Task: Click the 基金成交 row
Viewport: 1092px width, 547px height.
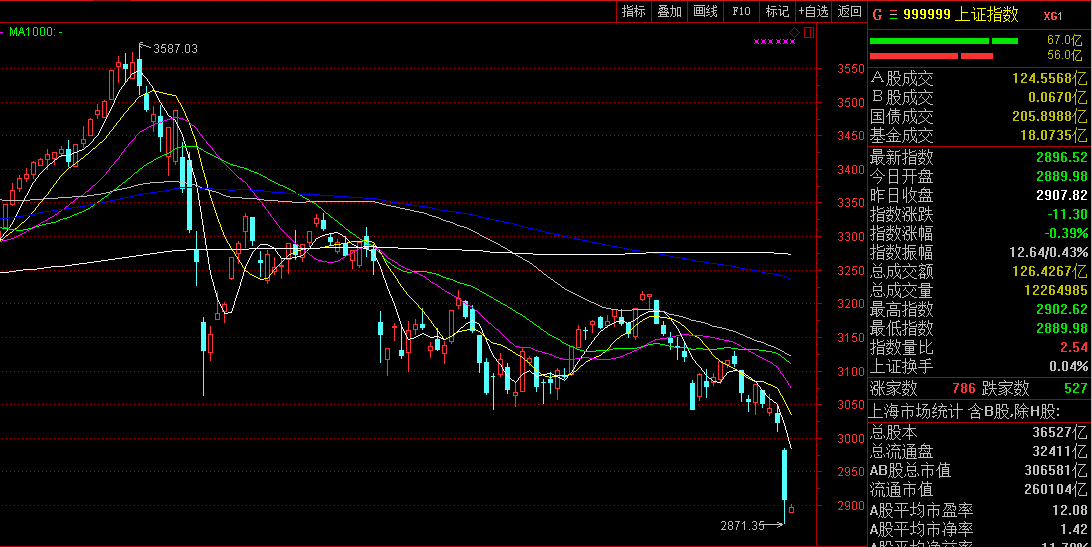Action: point(979,135)
